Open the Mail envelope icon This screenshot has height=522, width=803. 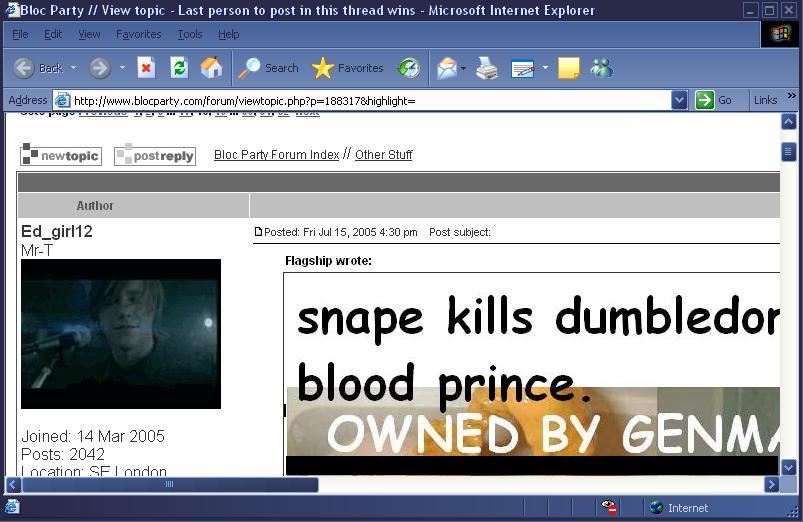pyautogui.click(x=447, y=68)
